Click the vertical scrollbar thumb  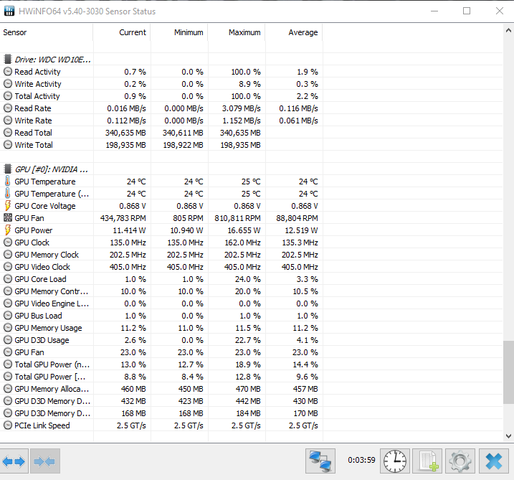pyautogui.click(x=508, y=372)
